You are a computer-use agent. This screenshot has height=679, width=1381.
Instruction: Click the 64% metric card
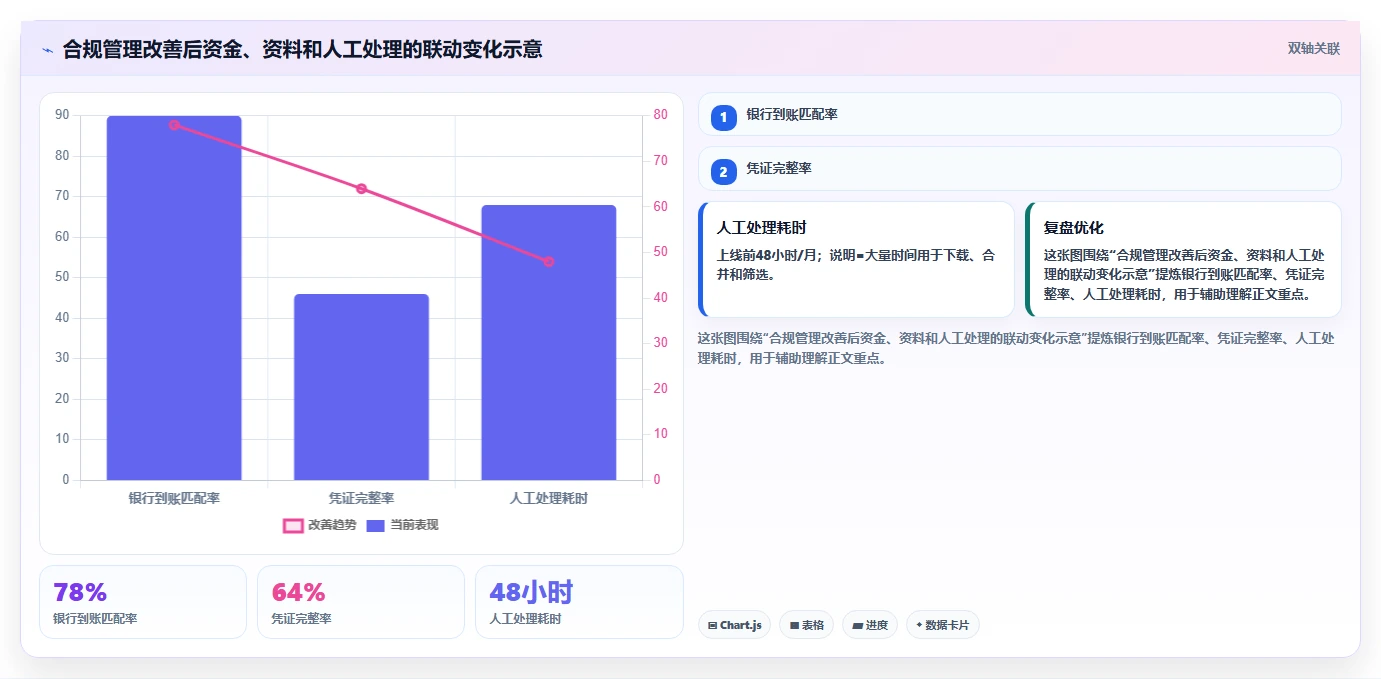point(361,601)
